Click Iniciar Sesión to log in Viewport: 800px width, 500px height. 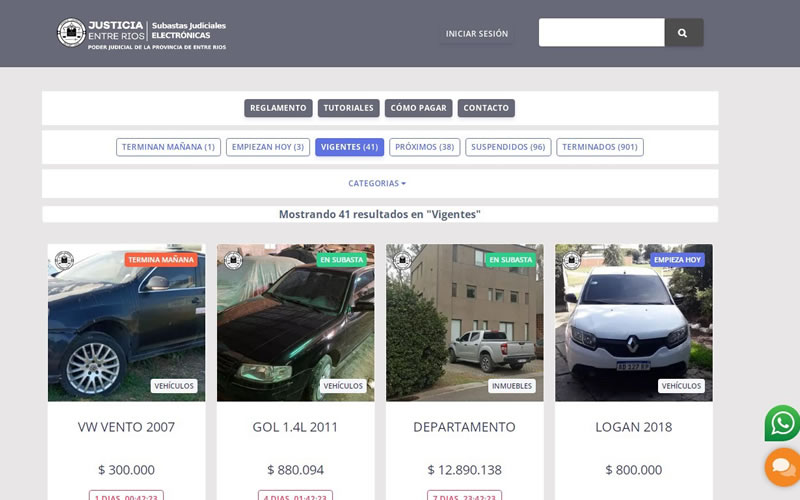(x=477, y=33)
